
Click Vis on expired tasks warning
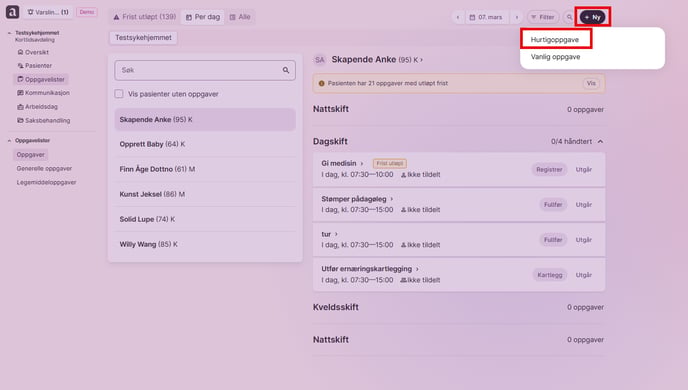click(x=591, y=83)
